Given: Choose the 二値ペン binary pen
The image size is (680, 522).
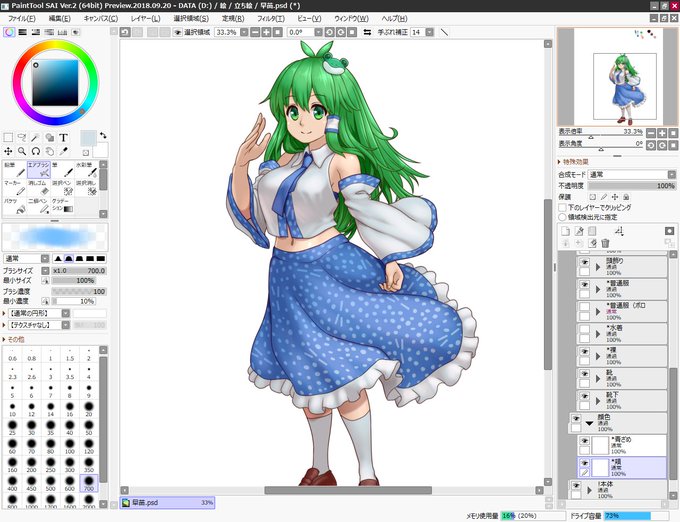Looking at the screenshot, I should pyautogui.click(x=39, y=206).
